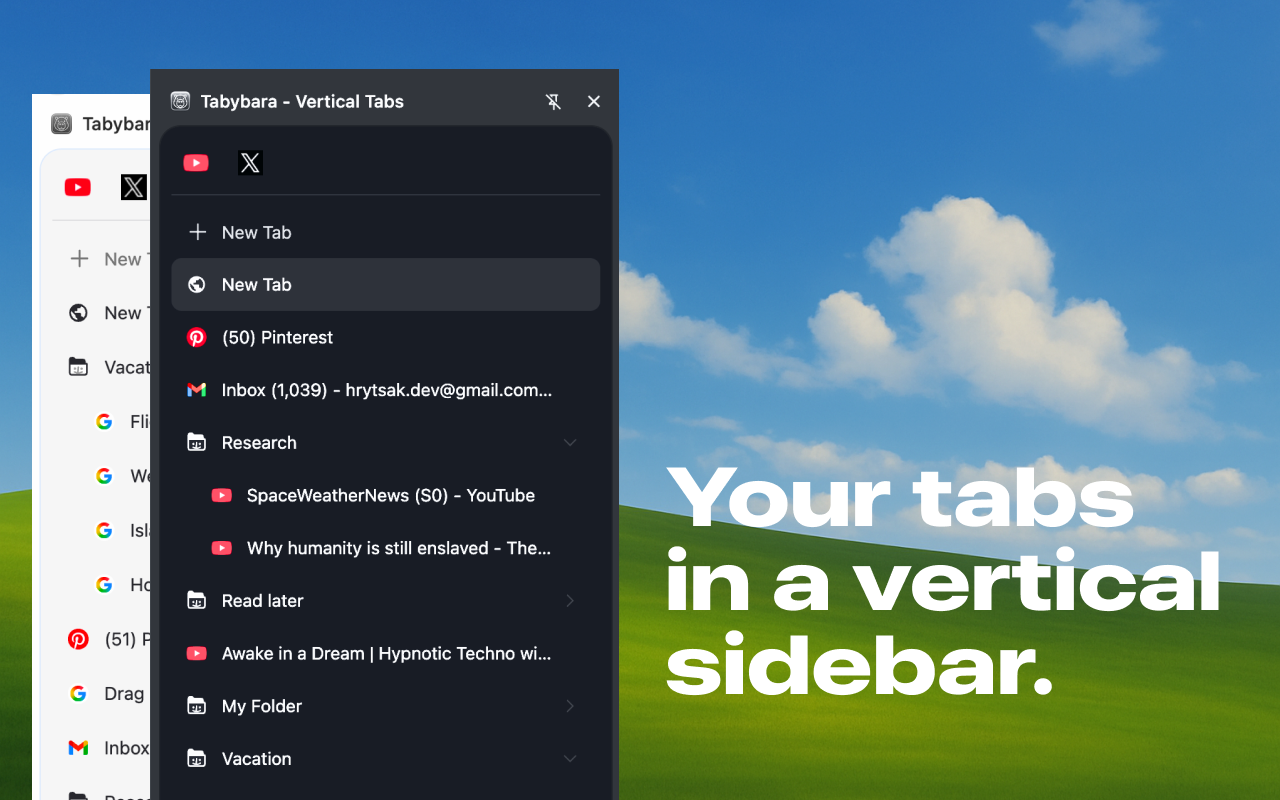This screenshot has width=1280, height=800.
Task: Click the YouTube icon on Awake in a Dream
Action: (x=197, y=653)
